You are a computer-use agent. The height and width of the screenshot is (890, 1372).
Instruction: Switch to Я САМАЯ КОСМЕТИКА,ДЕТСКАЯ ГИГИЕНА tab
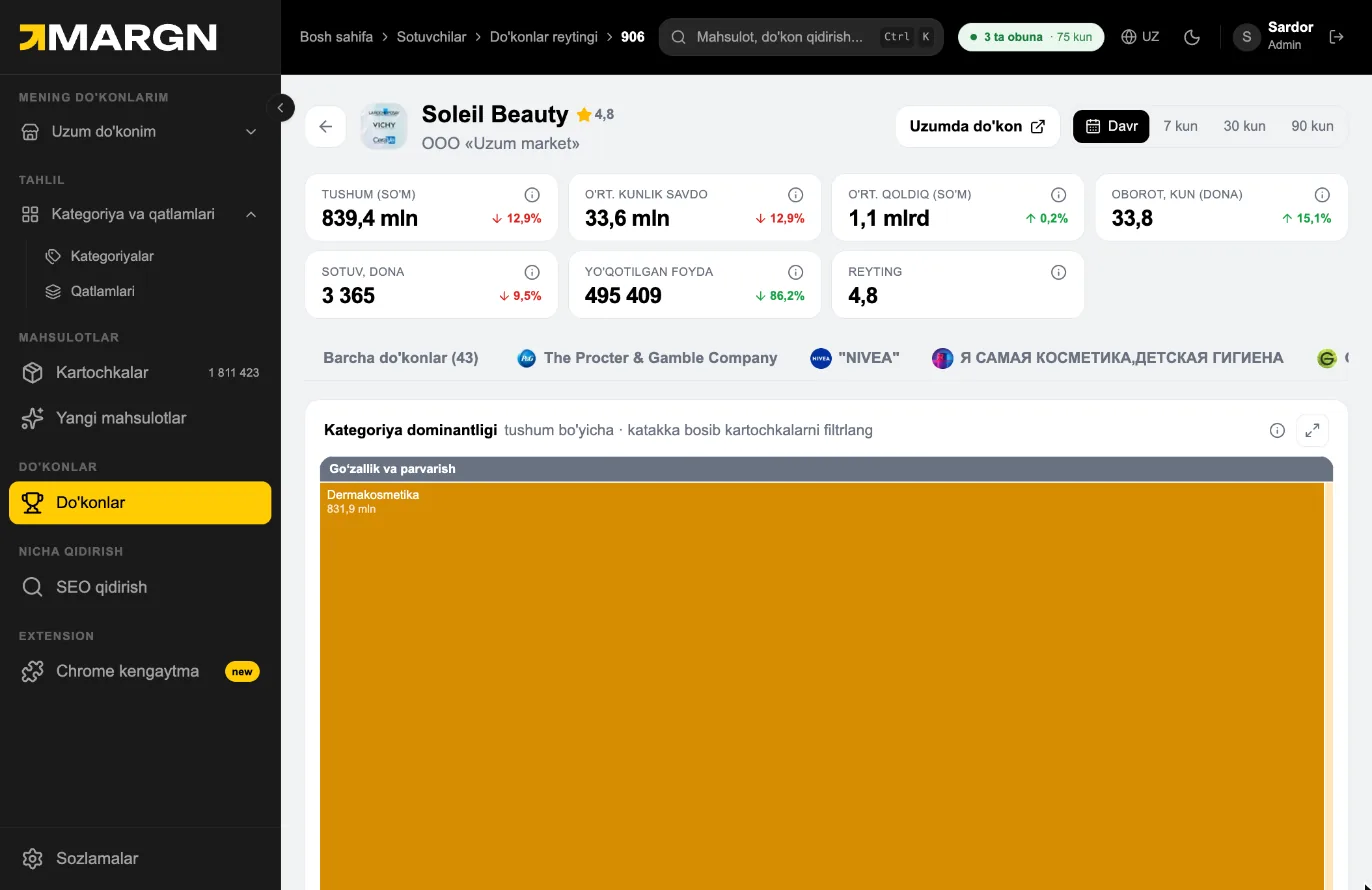coord(1108,358)
